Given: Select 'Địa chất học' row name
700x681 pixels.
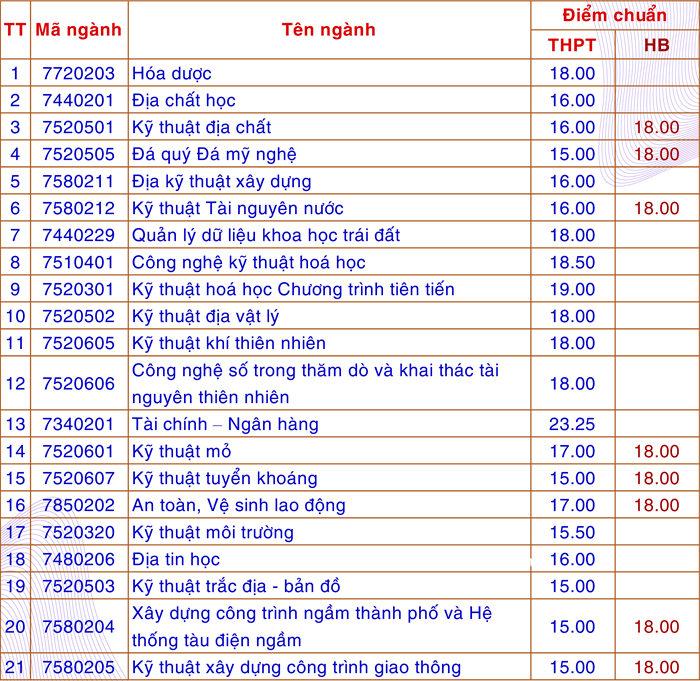Looking at the screenshot, I should [184, 100].
